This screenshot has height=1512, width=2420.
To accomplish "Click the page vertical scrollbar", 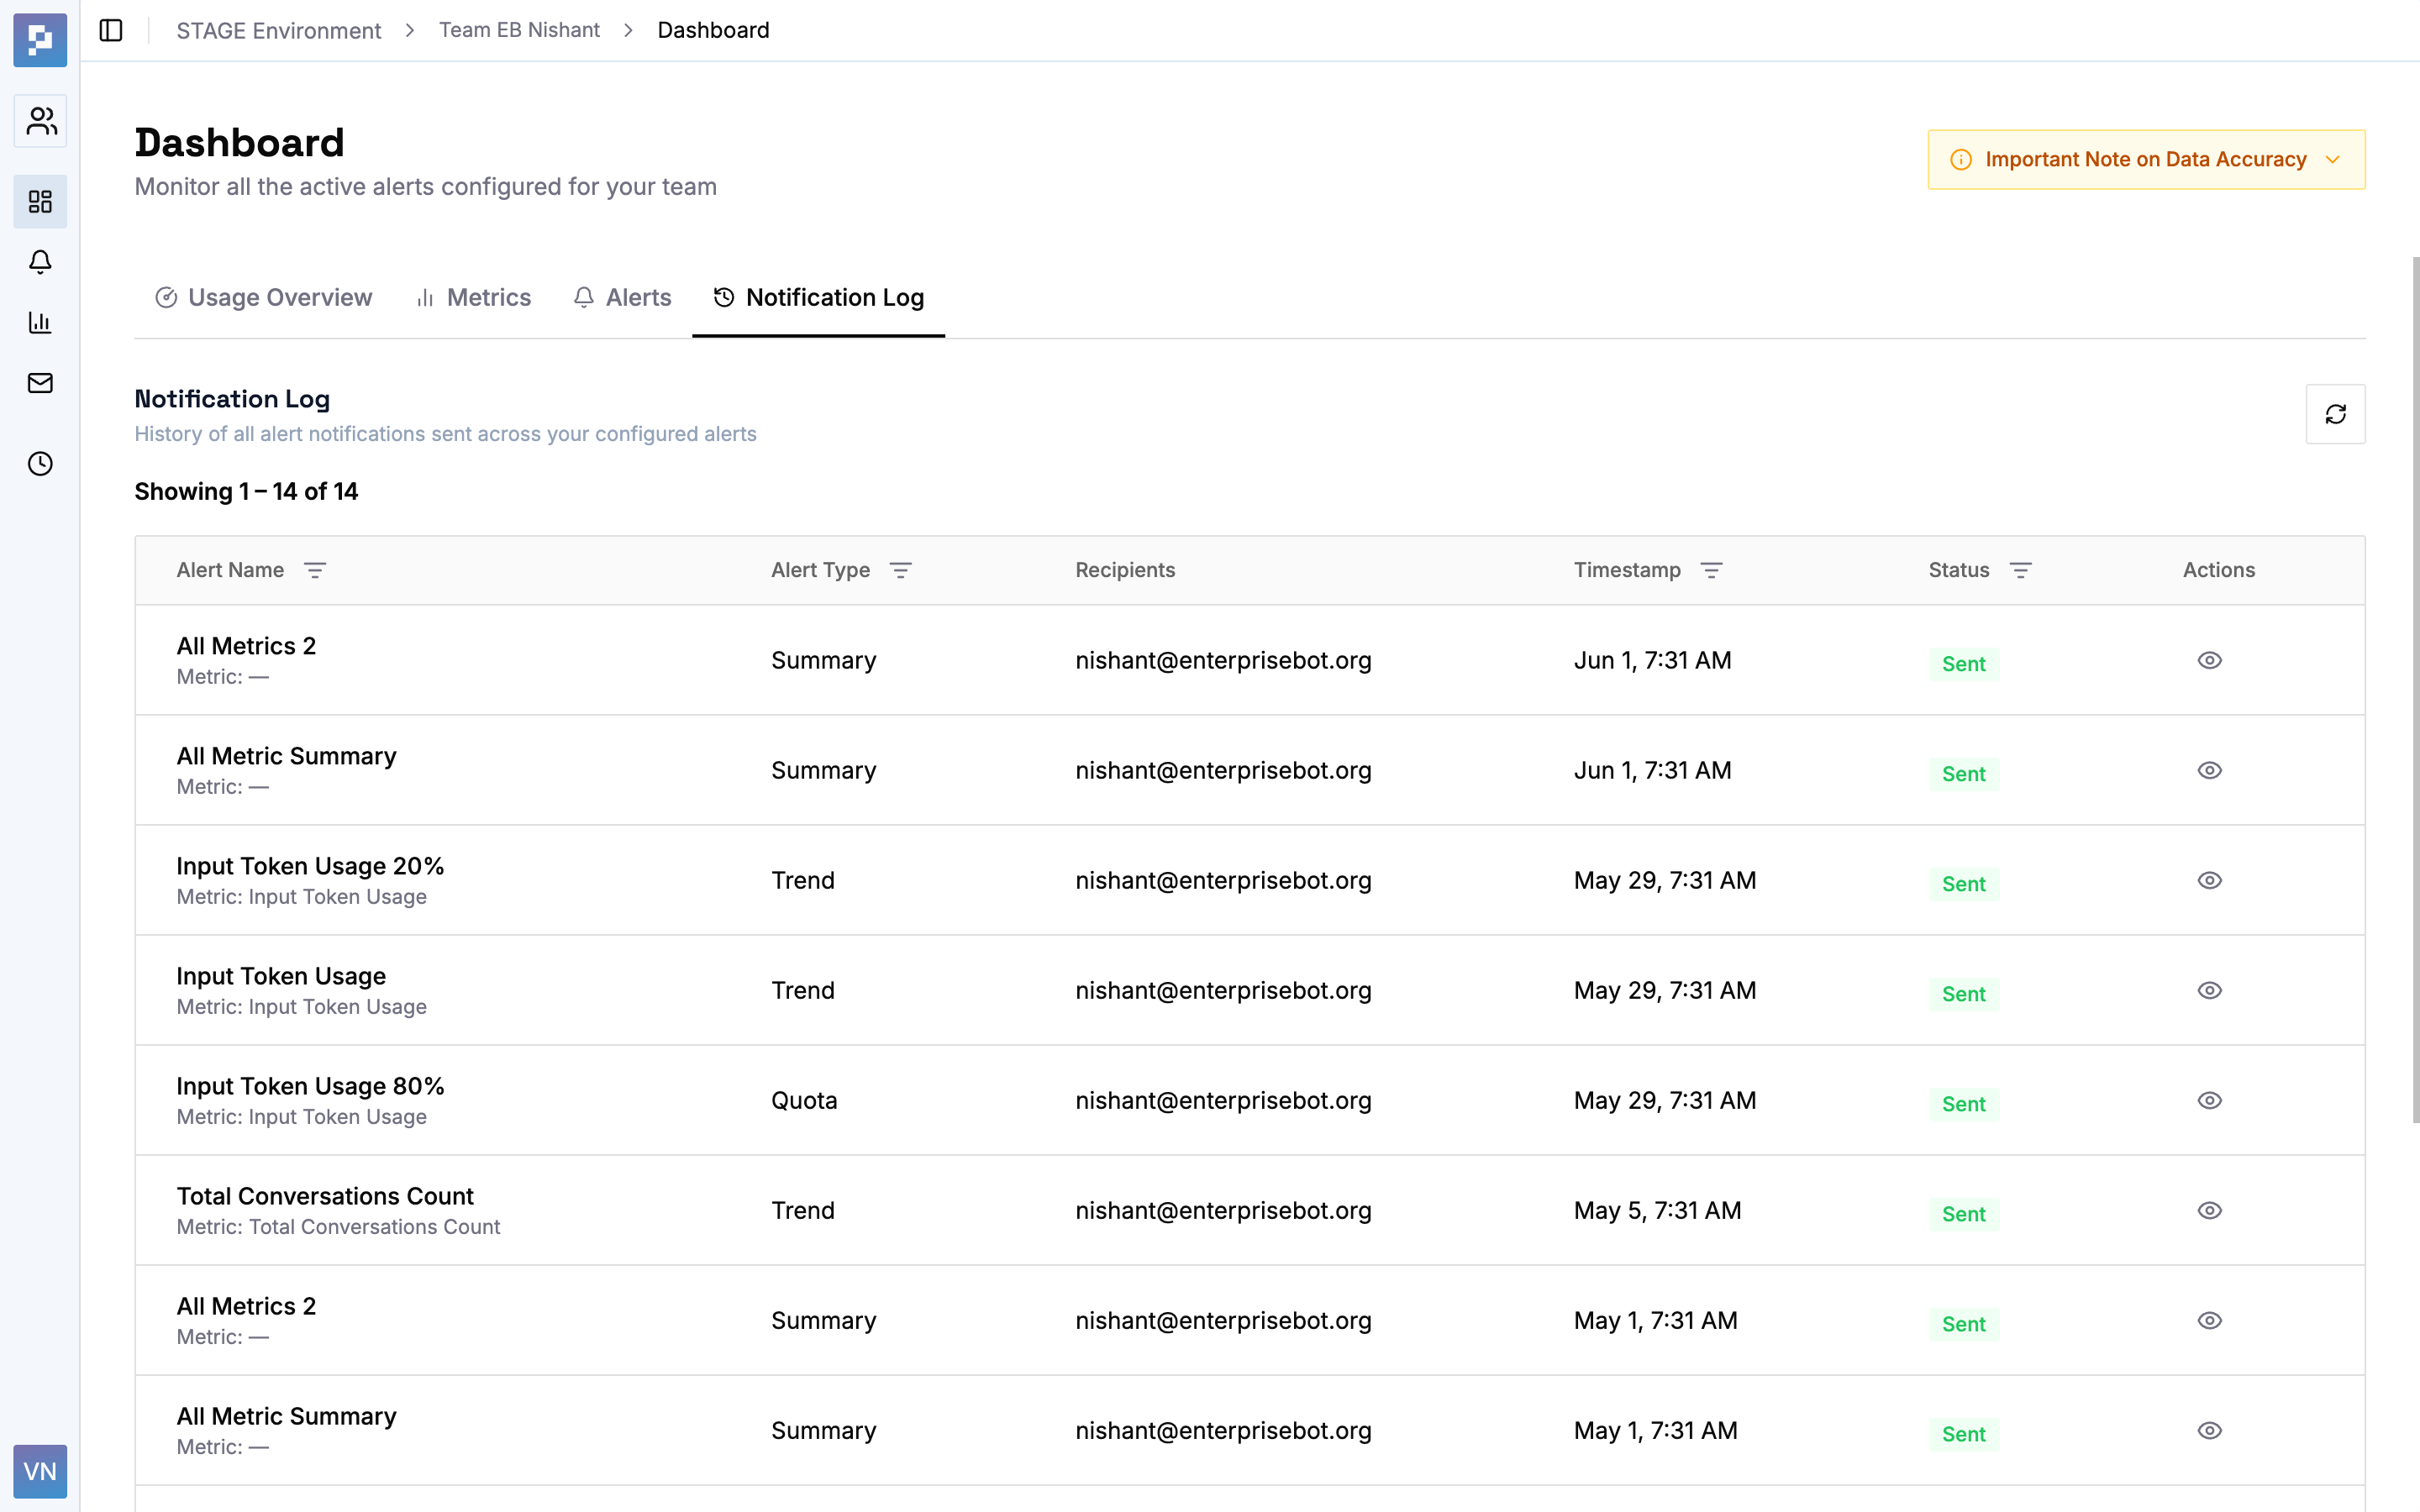I will pyautogui.click(x=2415, y=690).
